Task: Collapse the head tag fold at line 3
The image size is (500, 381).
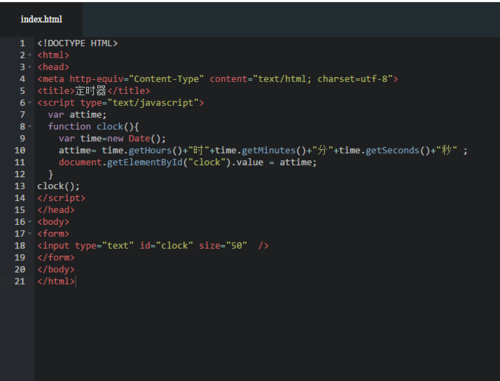Action: point(30,67)
